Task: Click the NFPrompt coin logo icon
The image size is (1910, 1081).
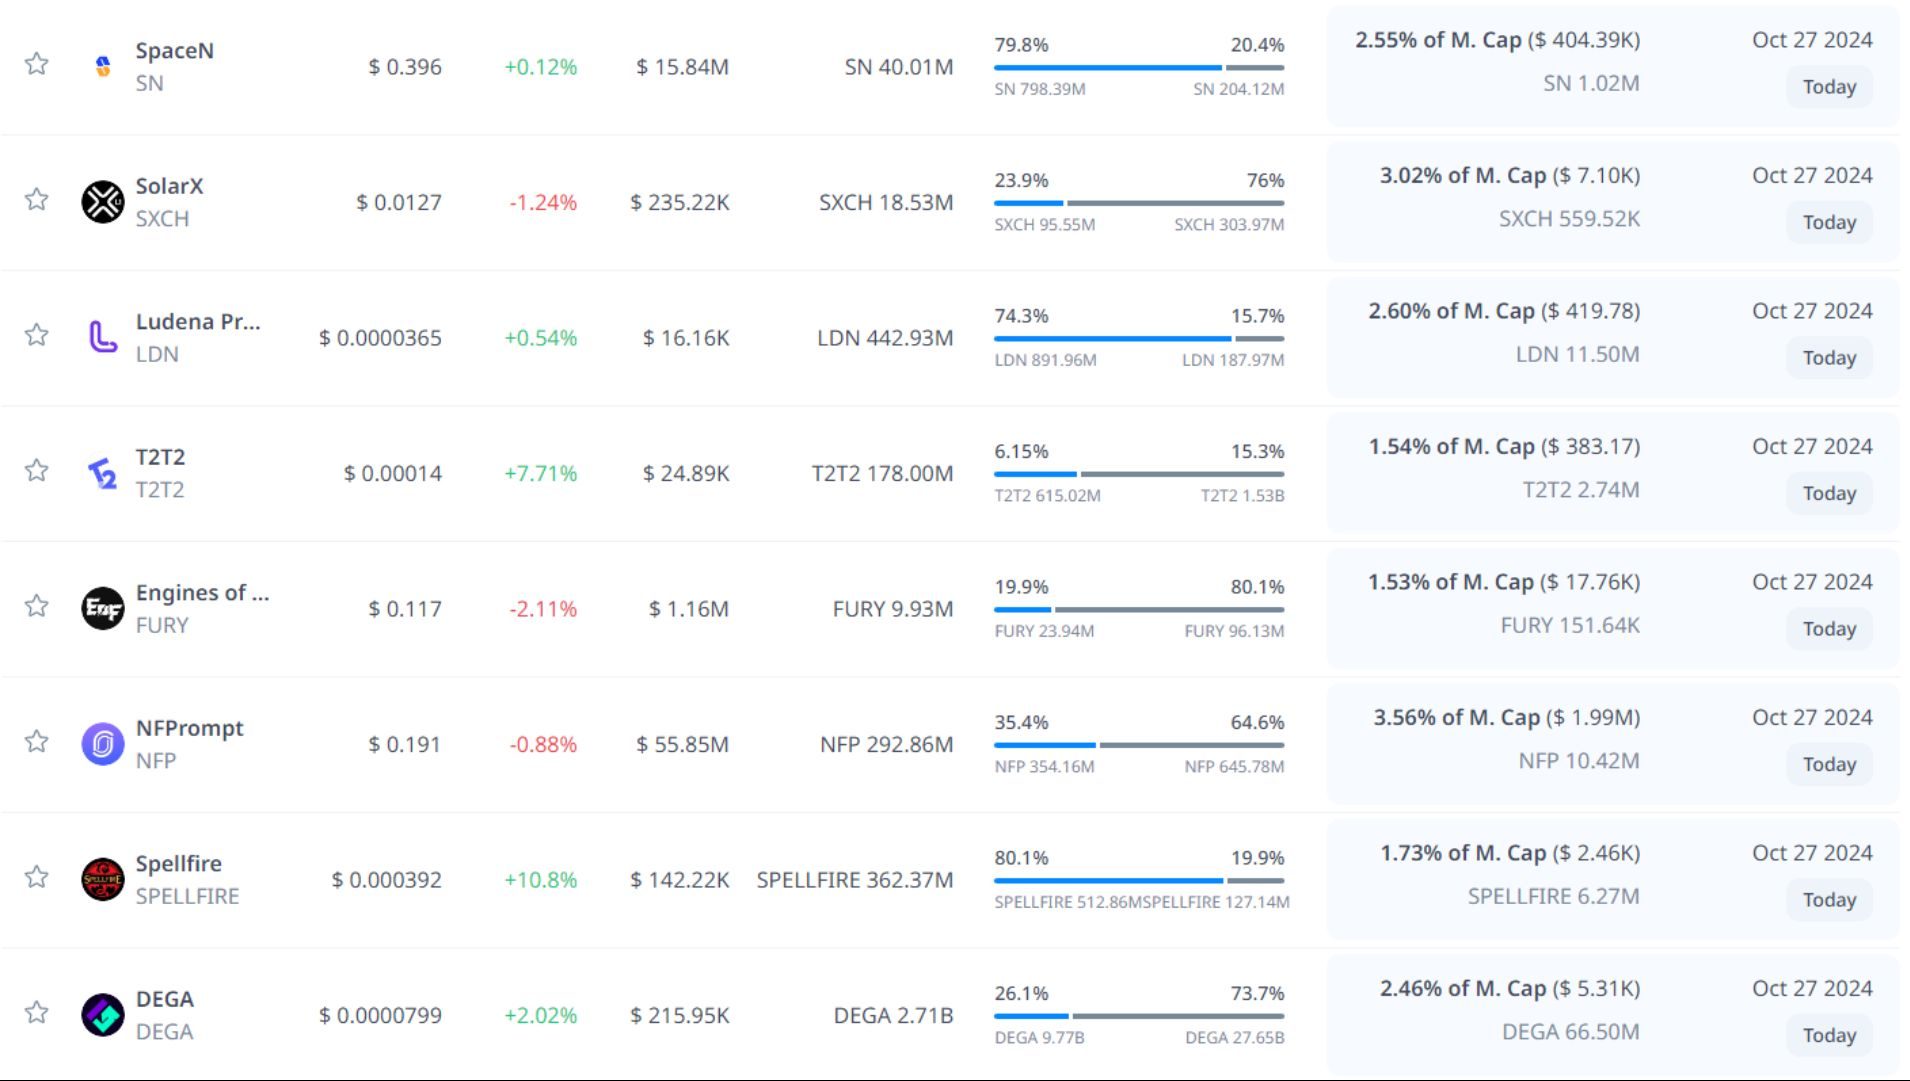Action: pyautogui.click(x=102, y=744)
